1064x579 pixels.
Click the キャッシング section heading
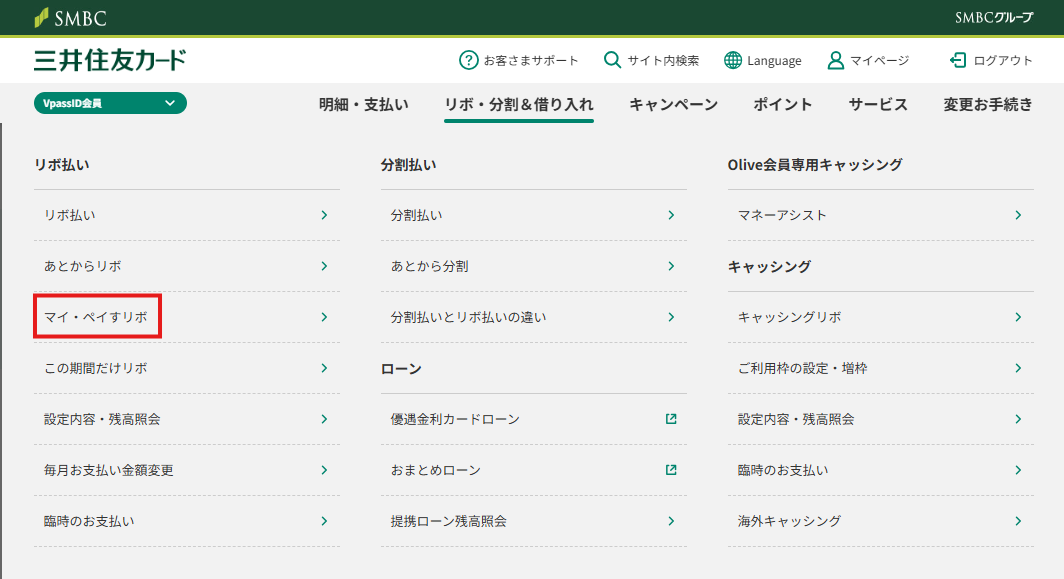(x=769, y=267)
